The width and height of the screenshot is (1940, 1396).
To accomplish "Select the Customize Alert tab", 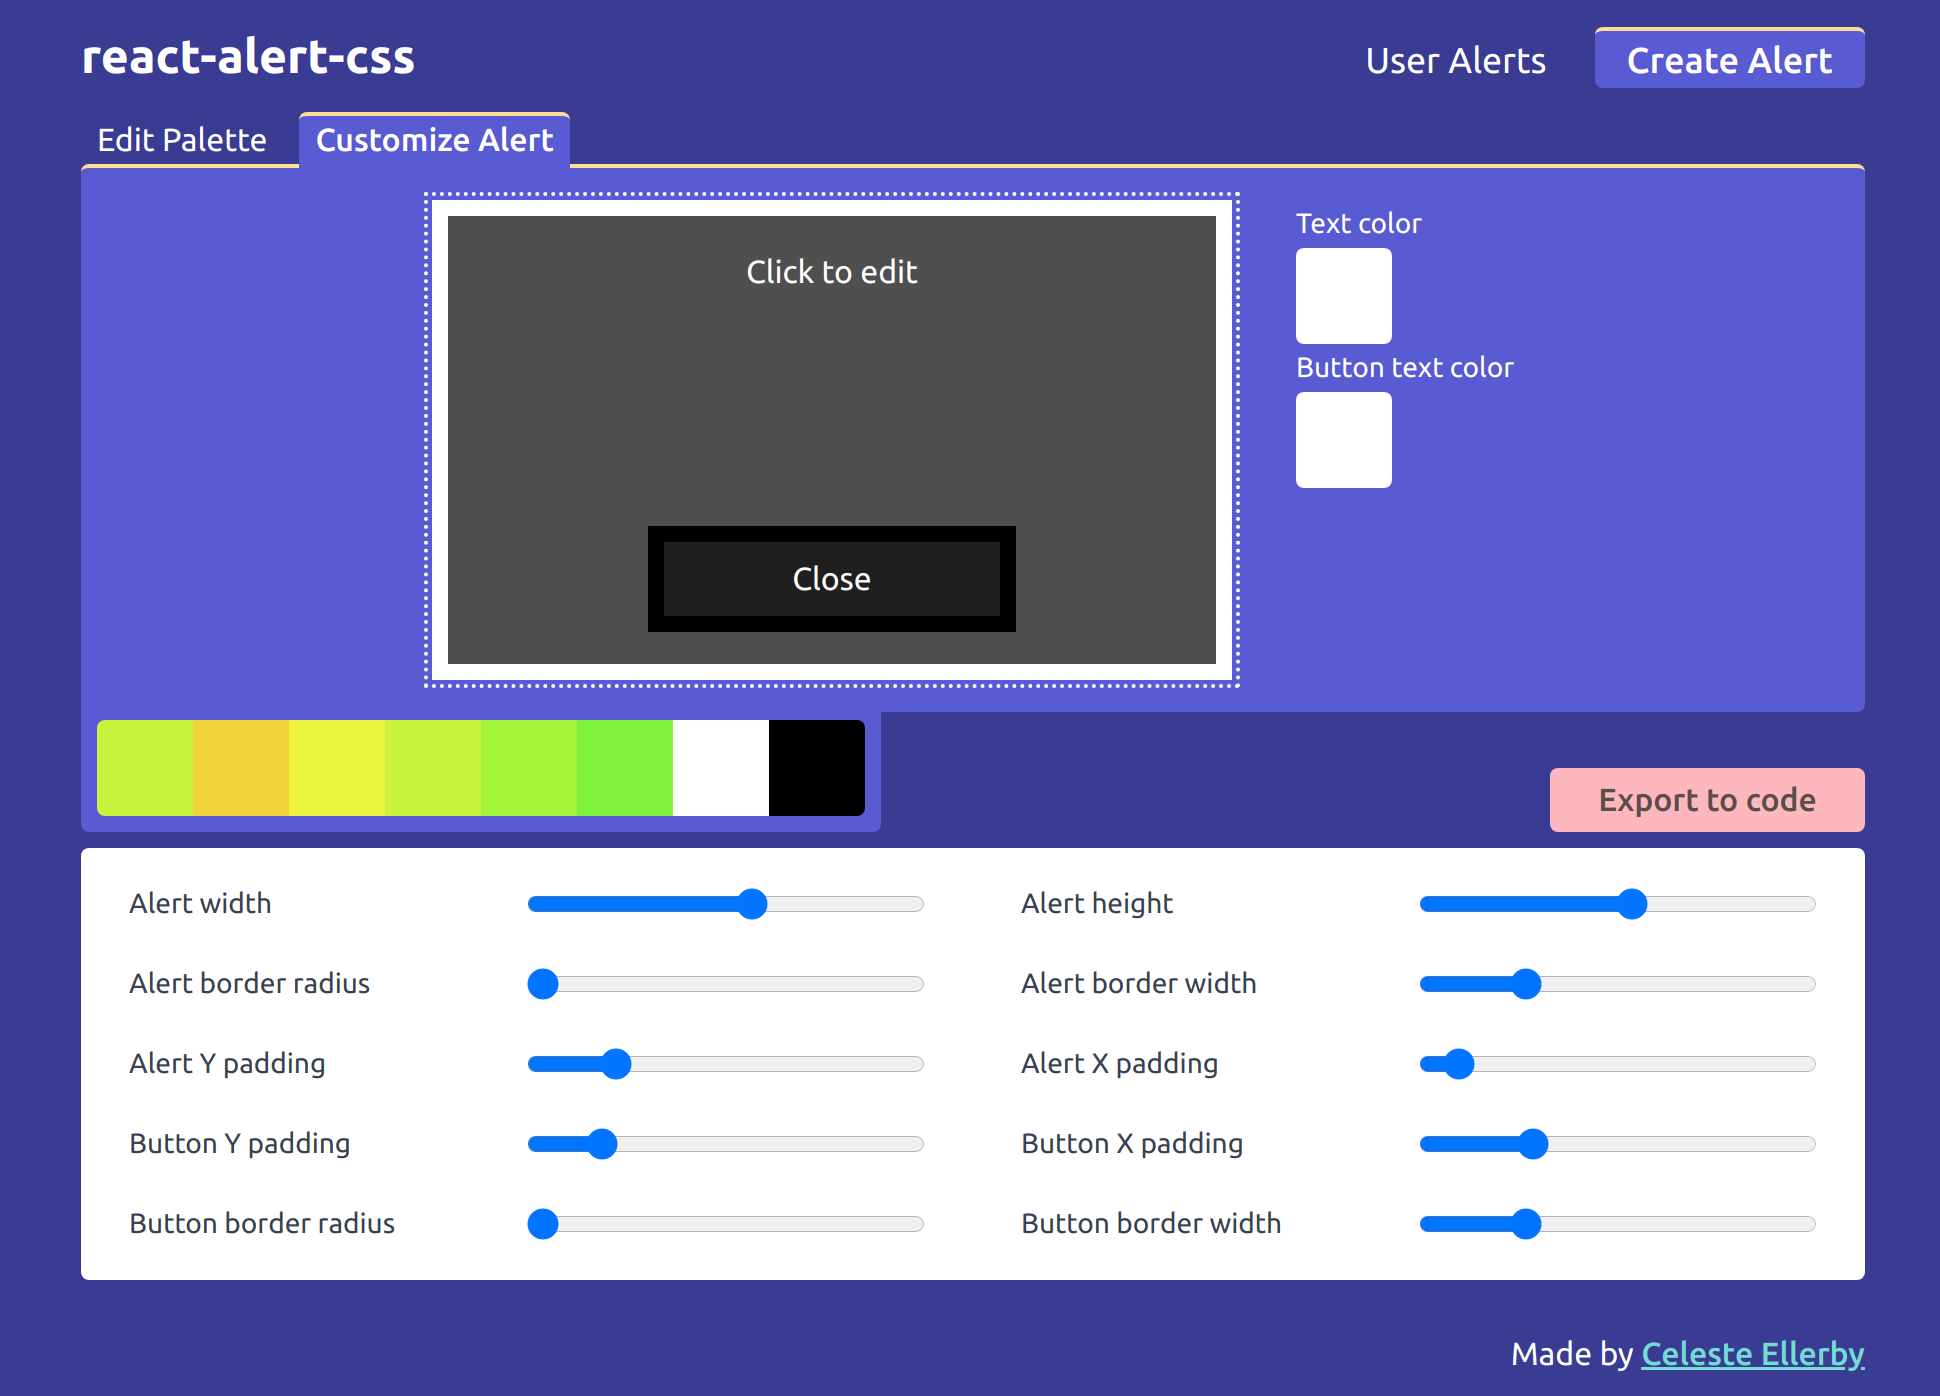I will pos(434,140).
